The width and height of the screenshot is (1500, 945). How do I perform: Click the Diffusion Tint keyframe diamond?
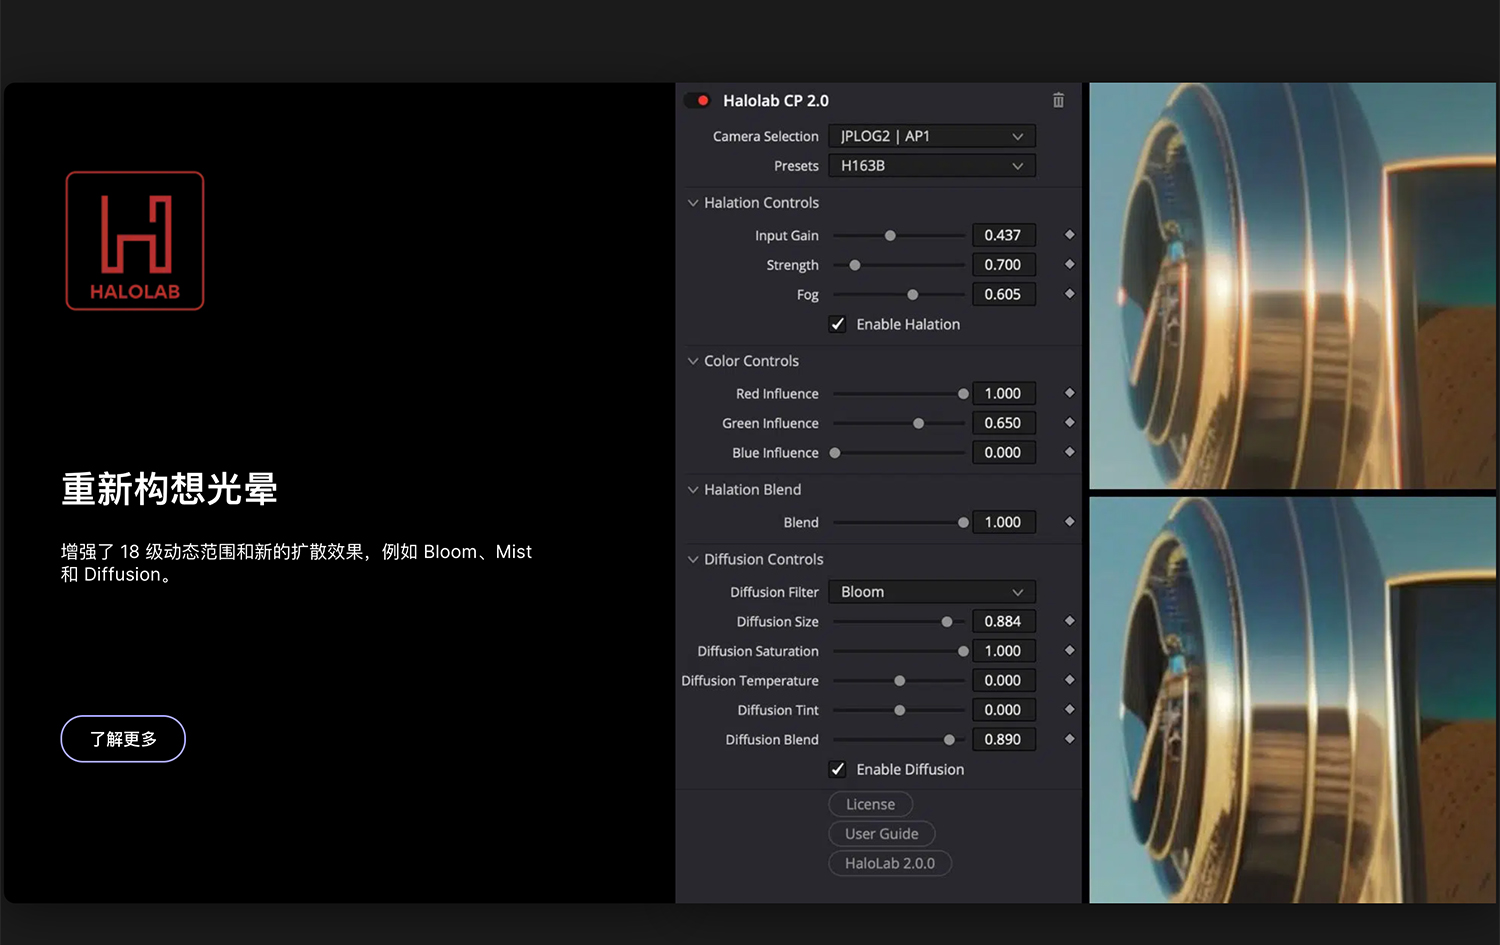pos(1069,709)
